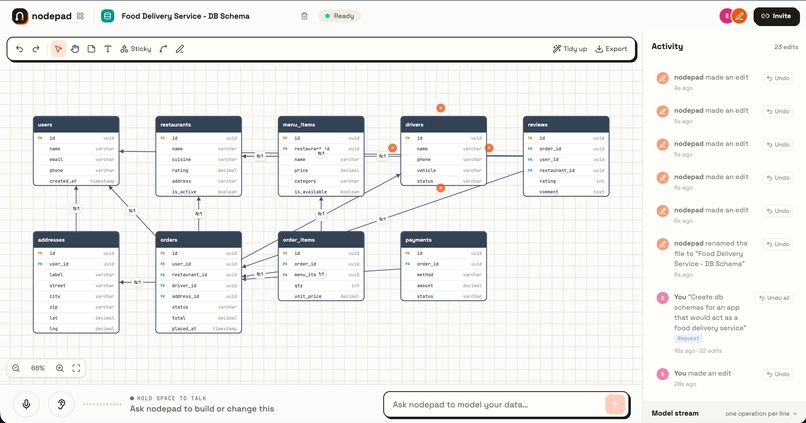Select the hand pan tool

pyautogui.click(x=75, y=49)
